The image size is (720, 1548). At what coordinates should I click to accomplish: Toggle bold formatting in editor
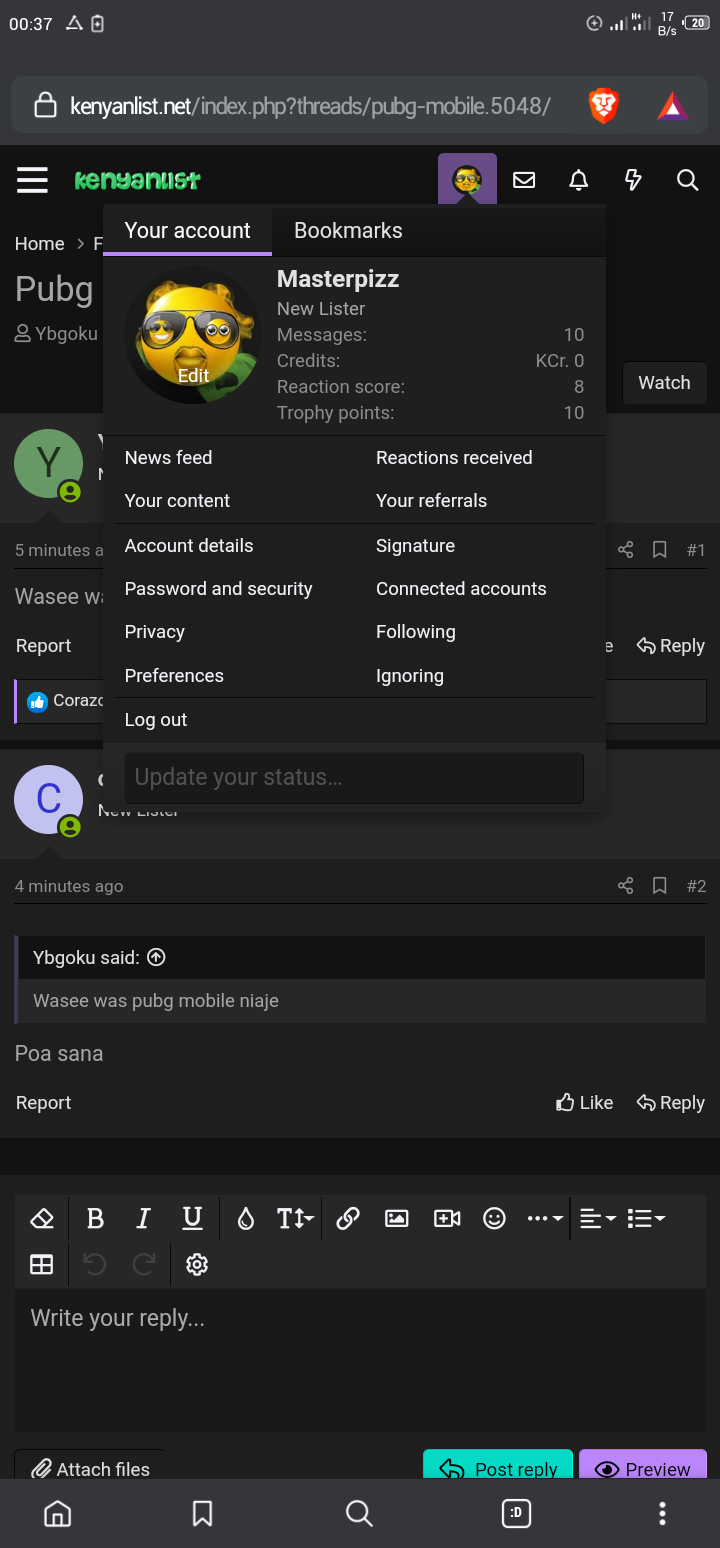point(95,1218)
